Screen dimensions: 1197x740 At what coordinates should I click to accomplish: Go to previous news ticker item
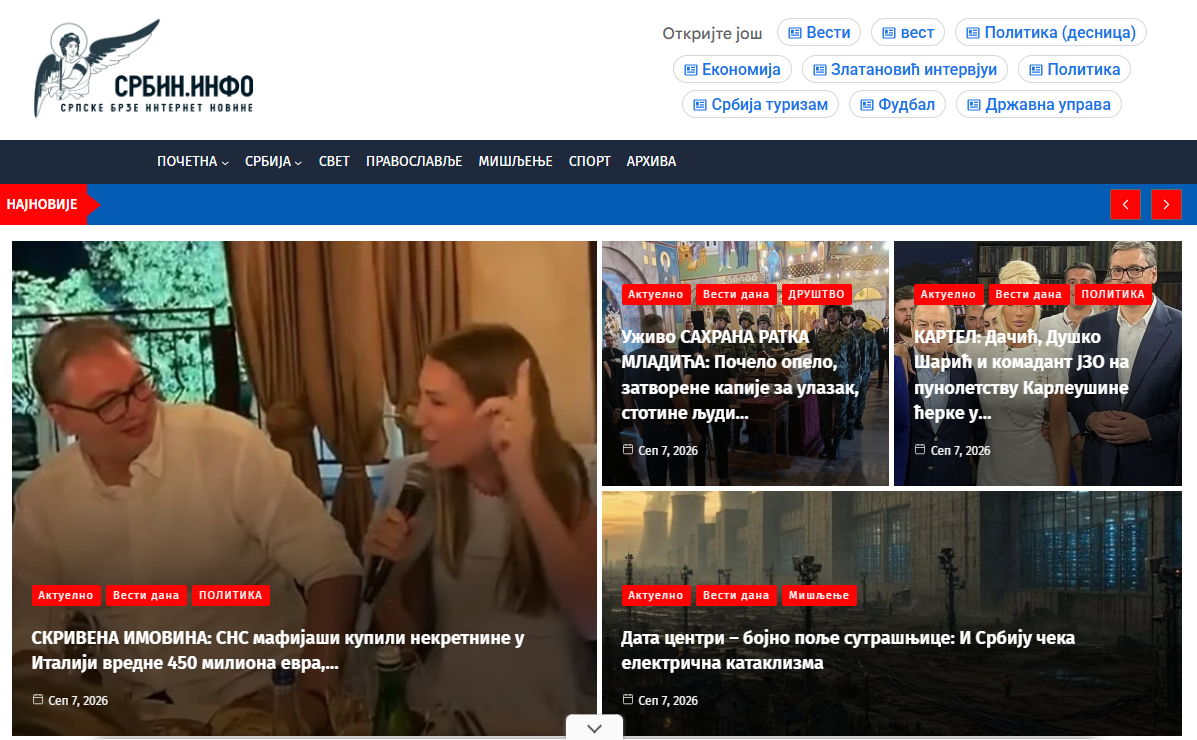1125,205
